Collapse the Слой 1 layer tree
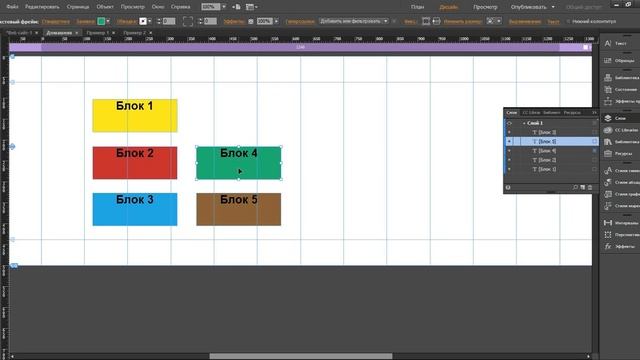 524,123
